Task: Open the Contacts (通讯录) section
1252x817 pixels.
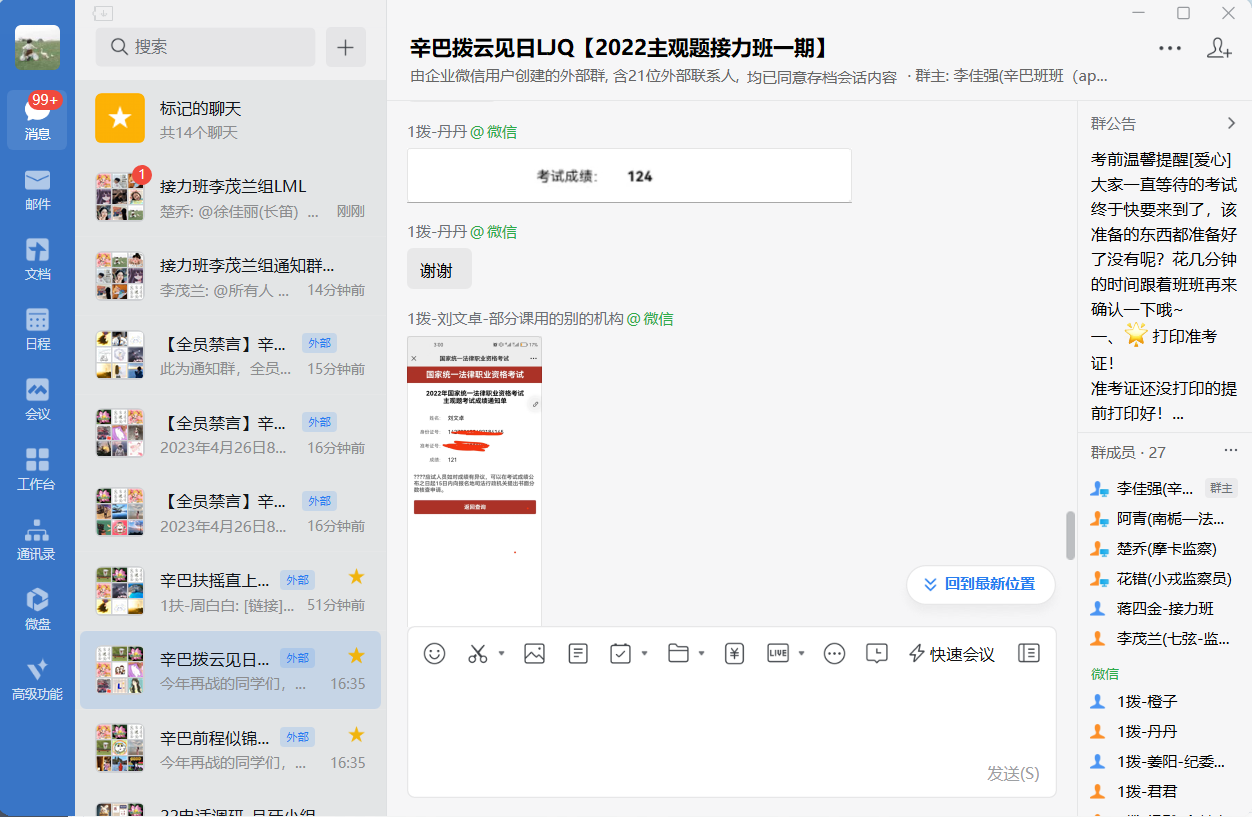Action: 38,540
